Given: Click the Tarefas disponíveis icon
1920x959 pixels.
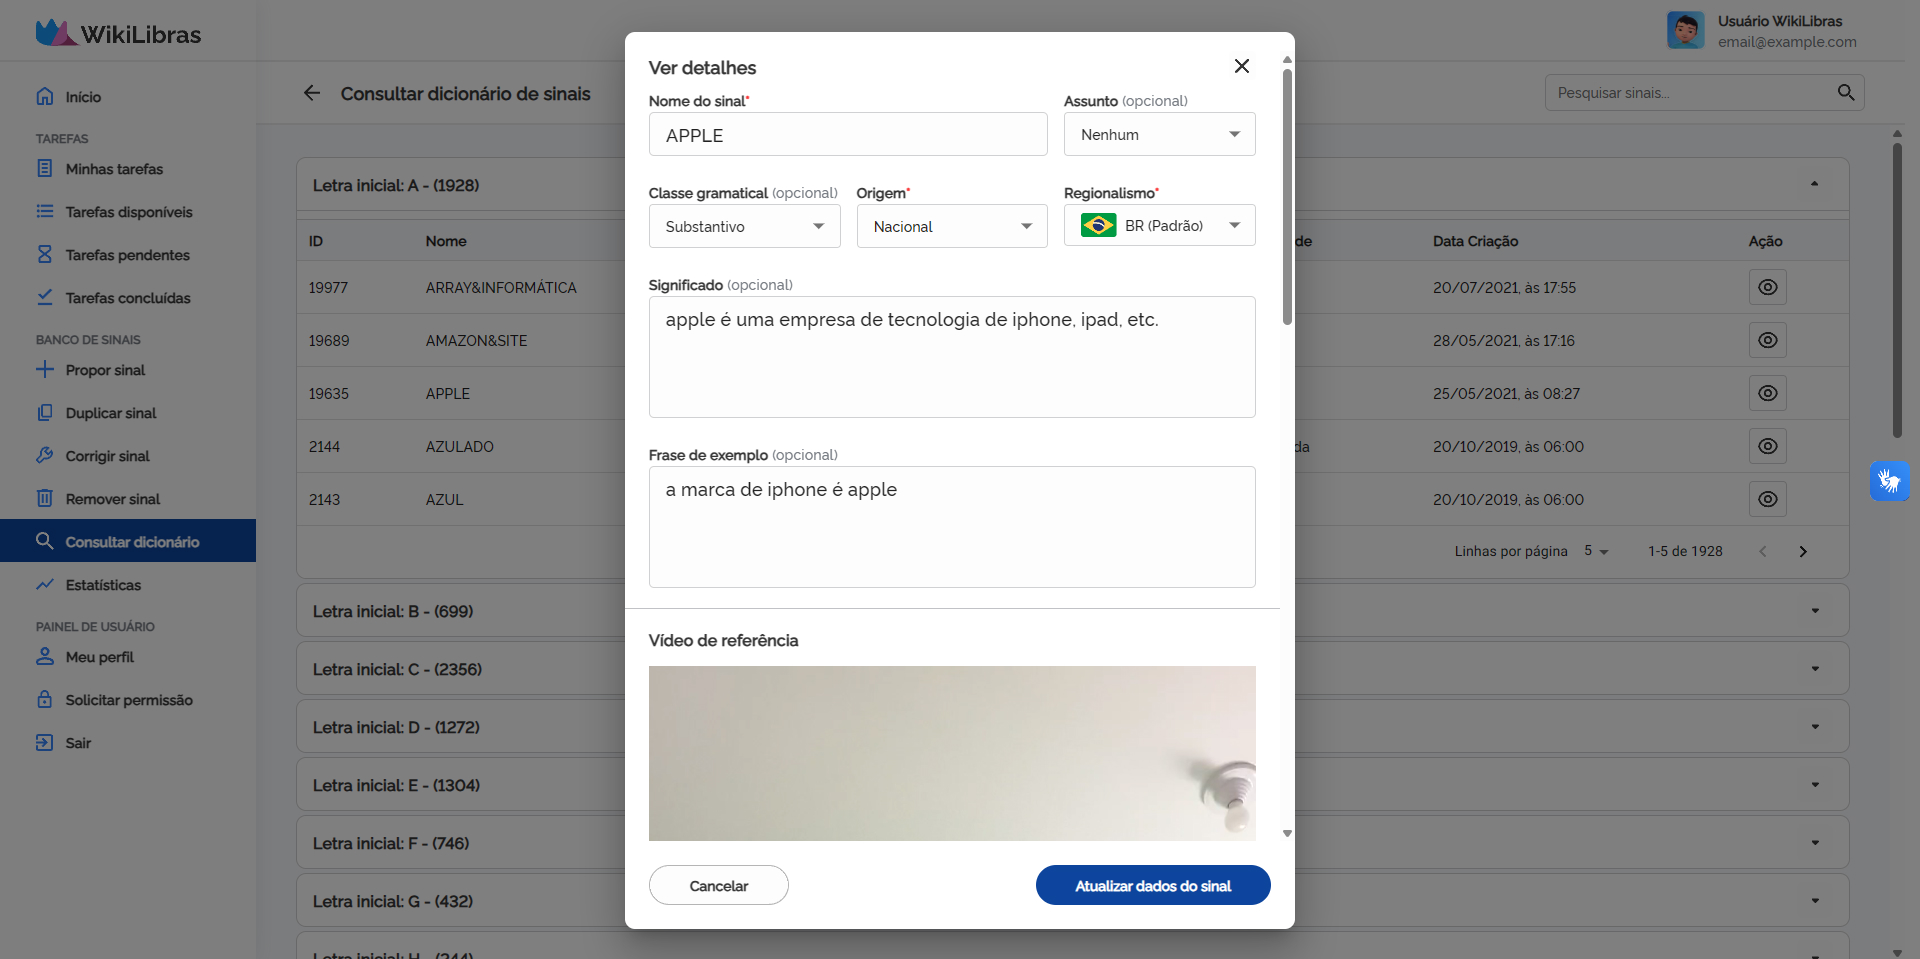Looking at the screenshot, I should 45,211.
